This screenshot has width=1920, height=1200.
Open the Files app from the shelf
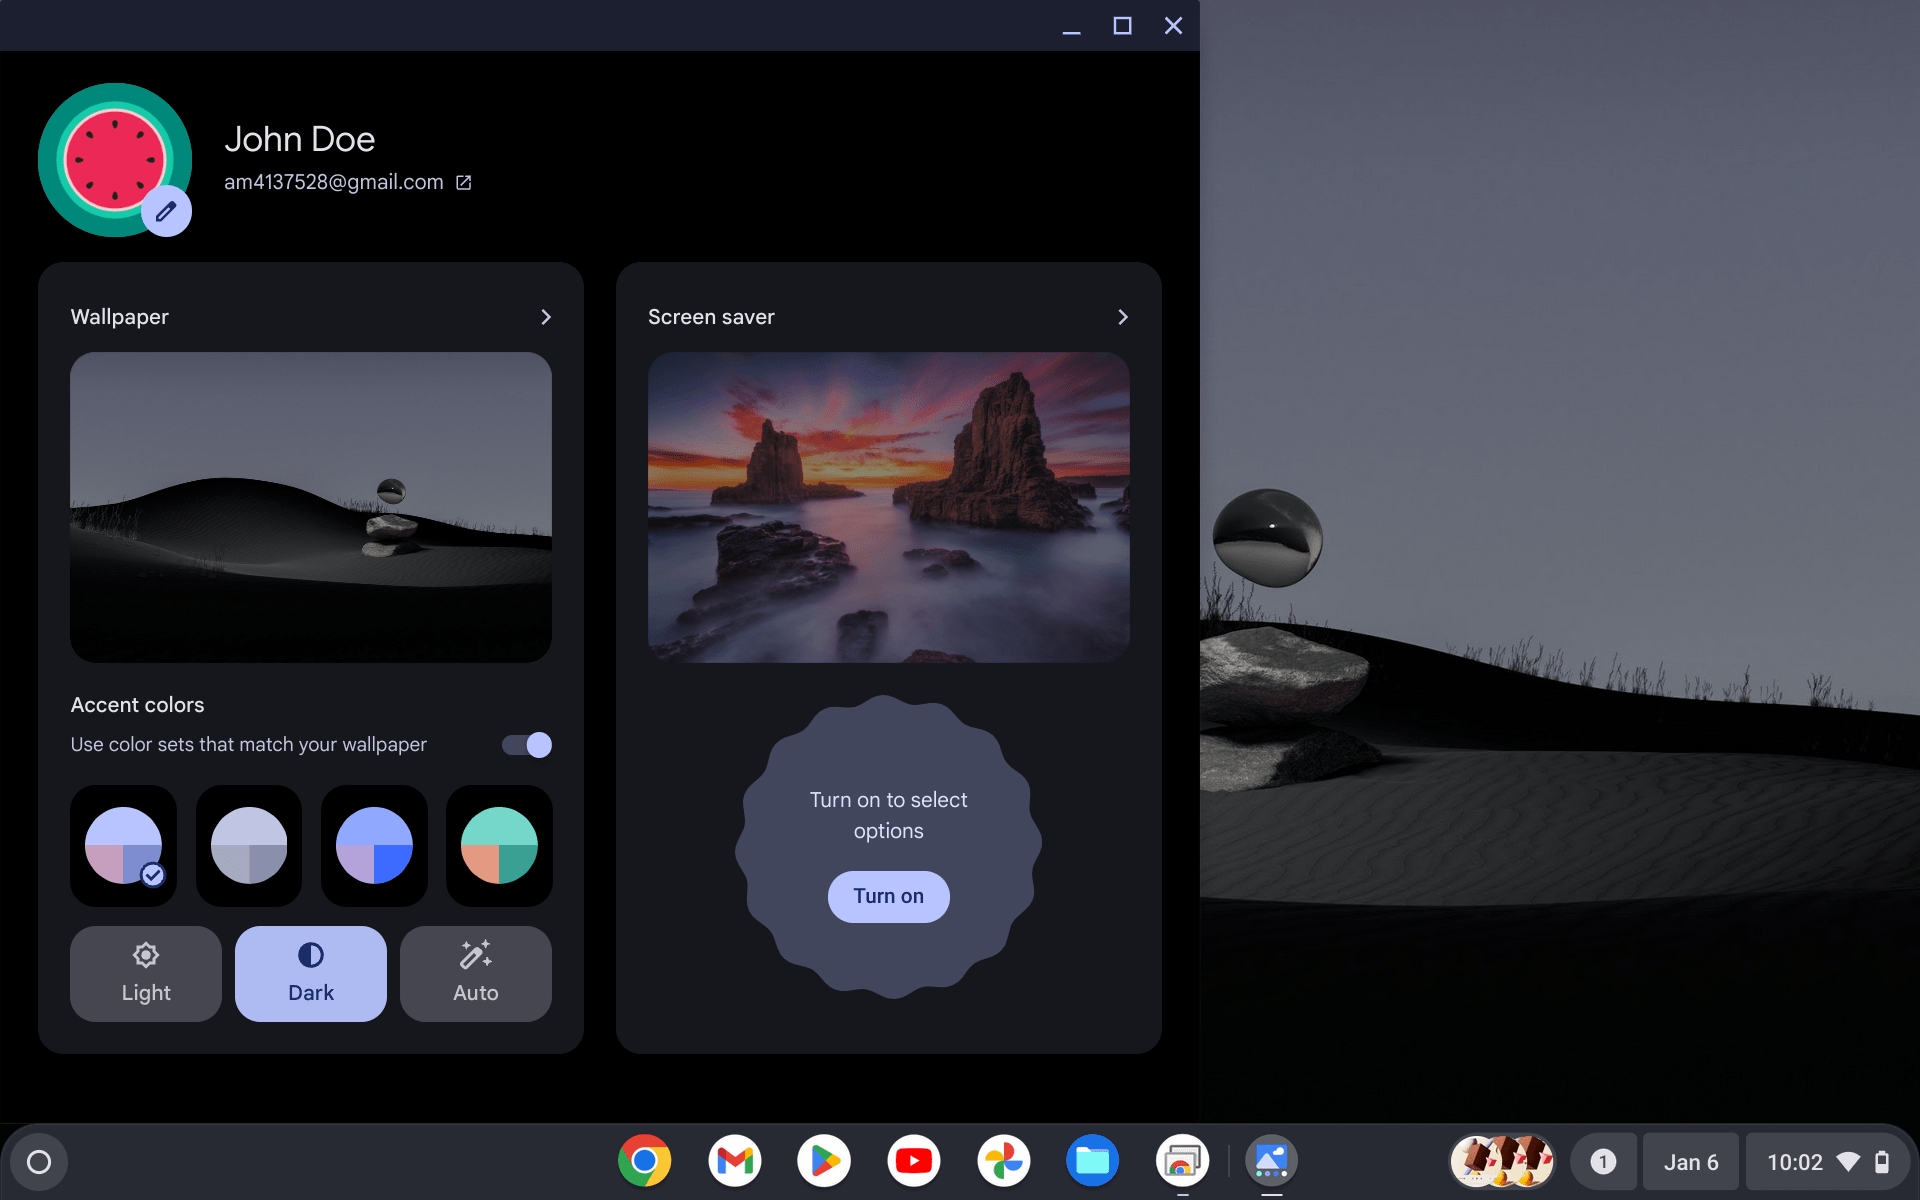(x=1093, y=1161)
